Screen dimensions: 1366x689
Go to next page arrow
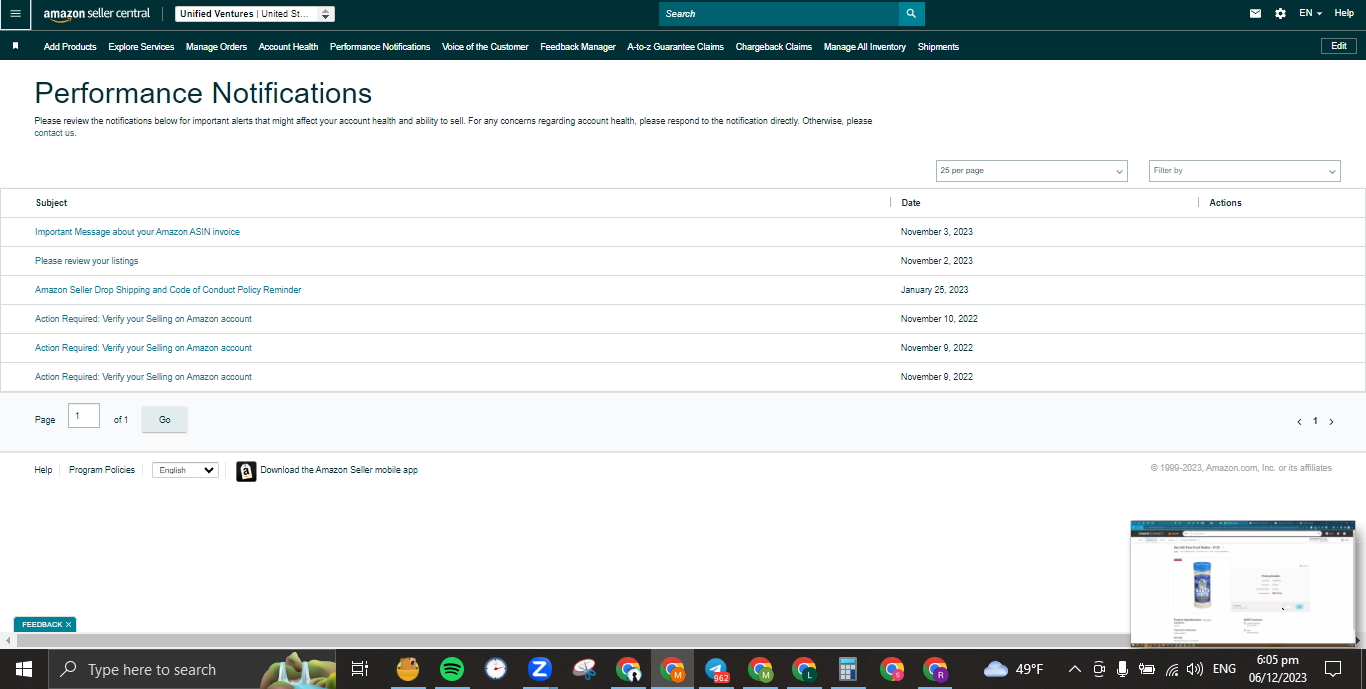coord(1331,422)
